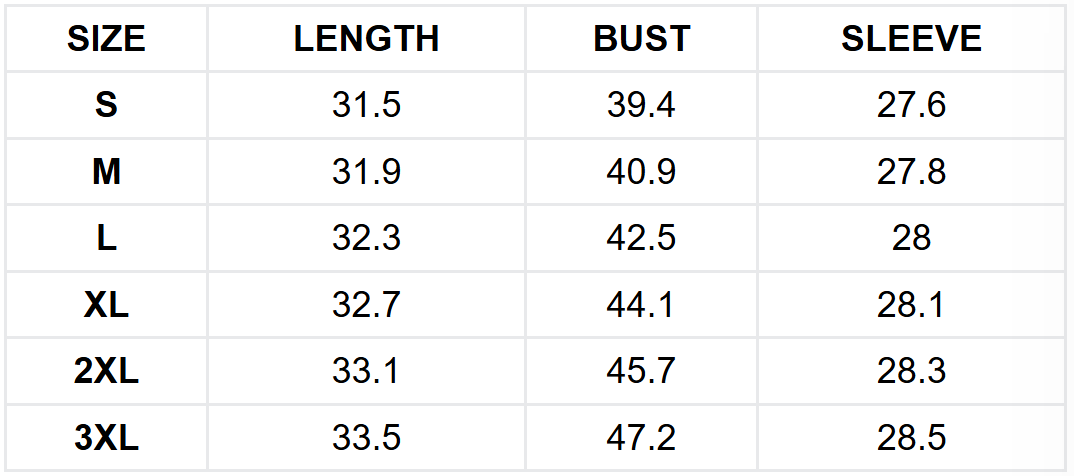This screenshot has width=1074, height=476.
Task: Click the bust value 45.7
Action: [x=641, y=372]
